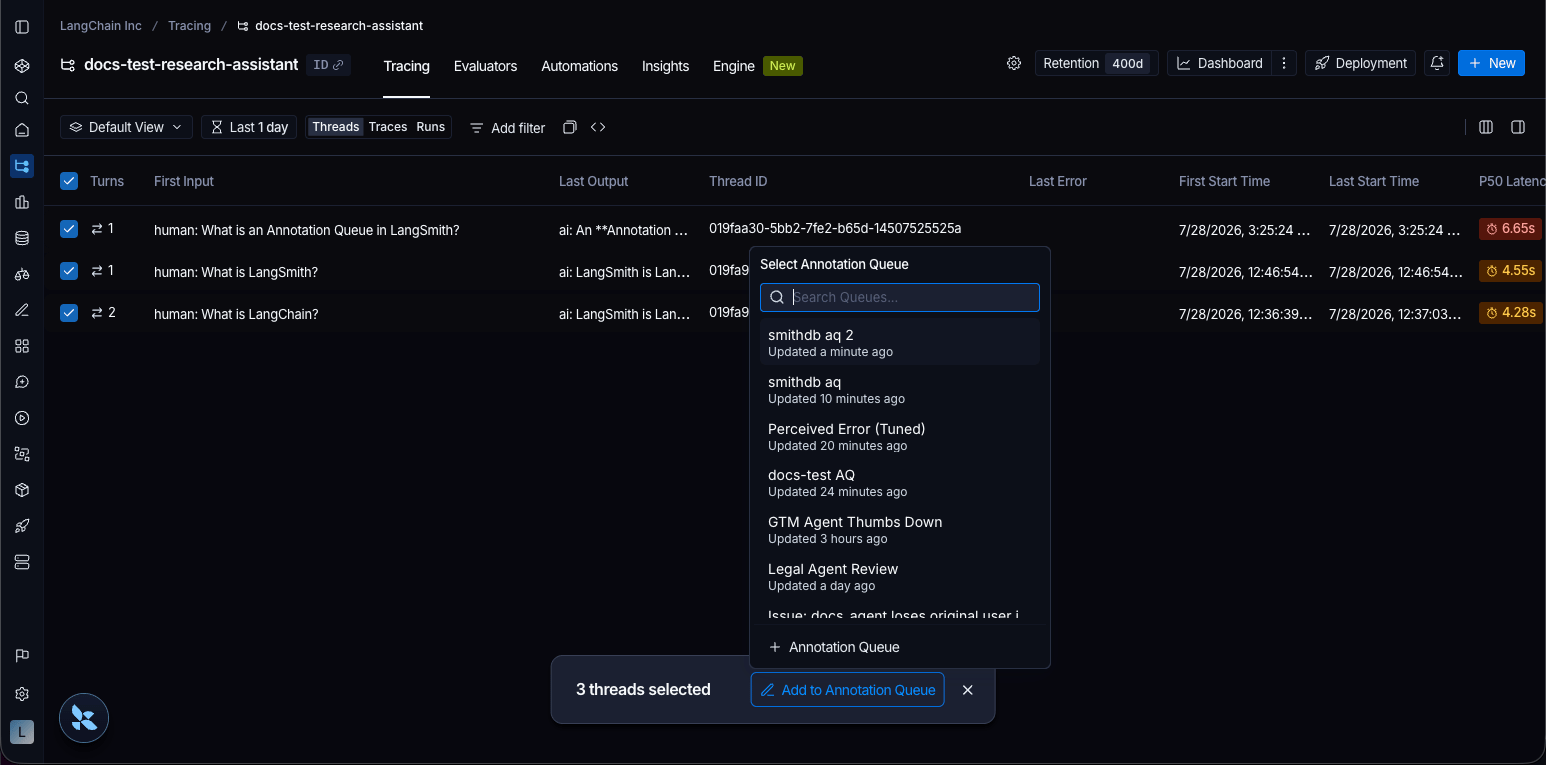Open the Dashboard button
The width and height of the screenshot is (1546, 765).
1220,63
